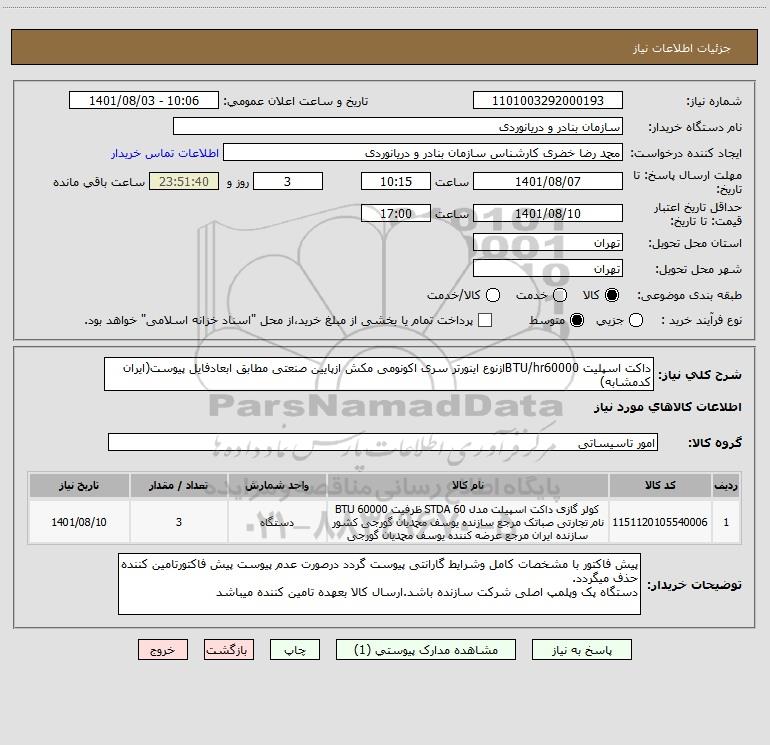770x745 pixels.
Task: Click the تاریخ نیاز column header
Action: coord(79,485)
